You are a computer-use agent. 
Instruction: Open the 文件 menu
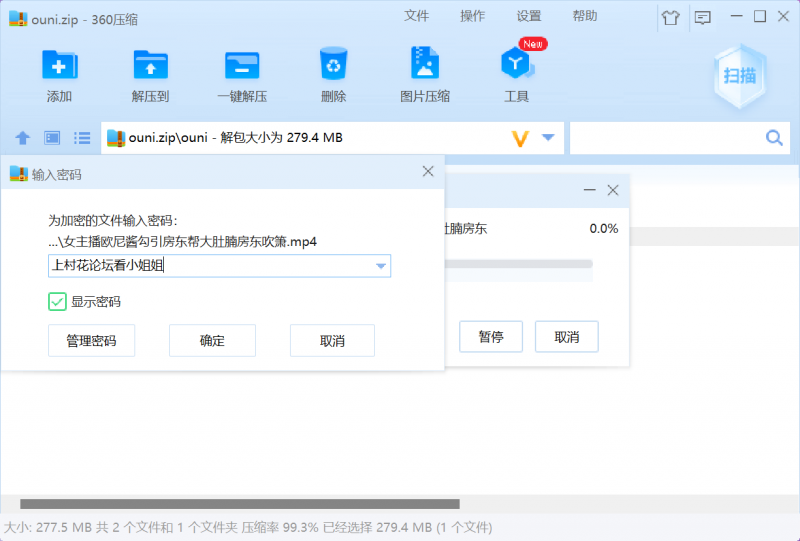(416, 16)
